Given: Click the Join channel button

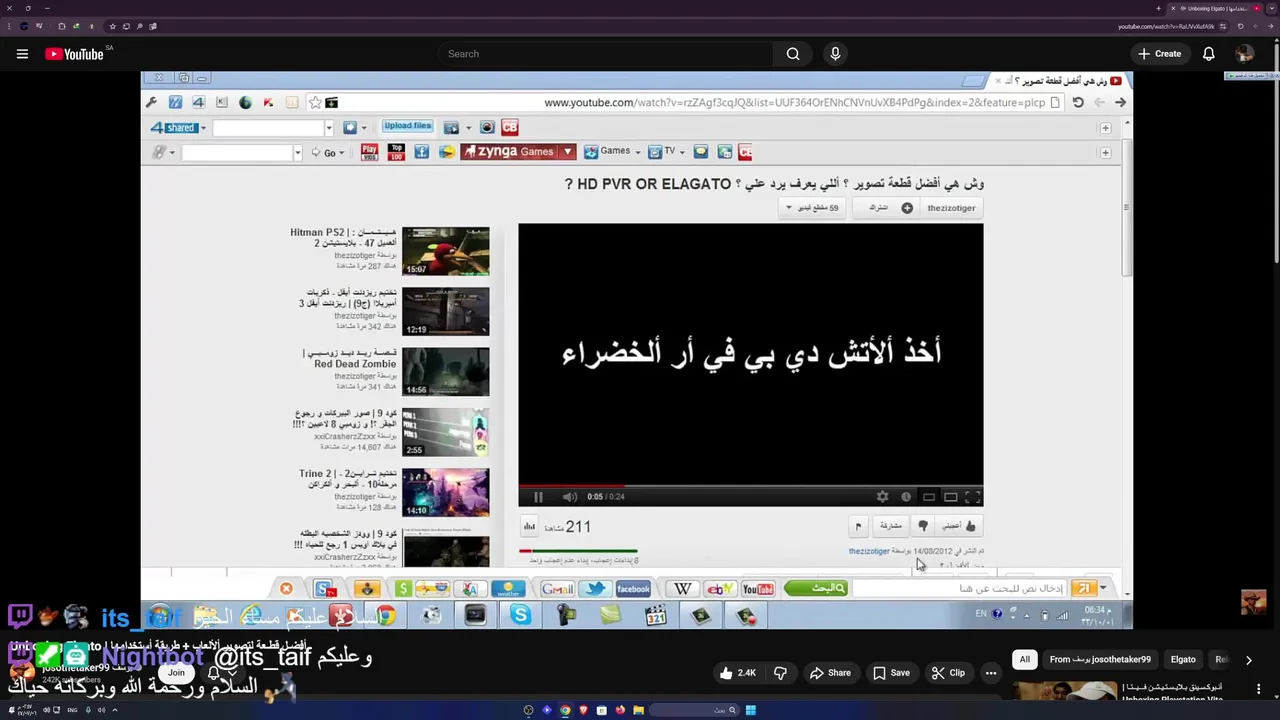Looking at the screenshot, I should coord(177,673).
